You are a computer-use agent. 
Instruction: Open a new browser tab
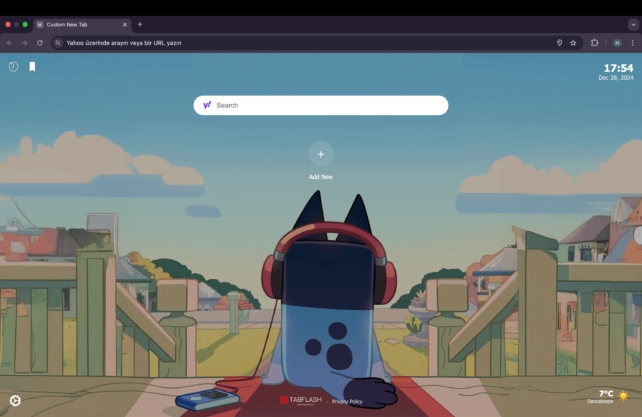[x=140, y=25]
